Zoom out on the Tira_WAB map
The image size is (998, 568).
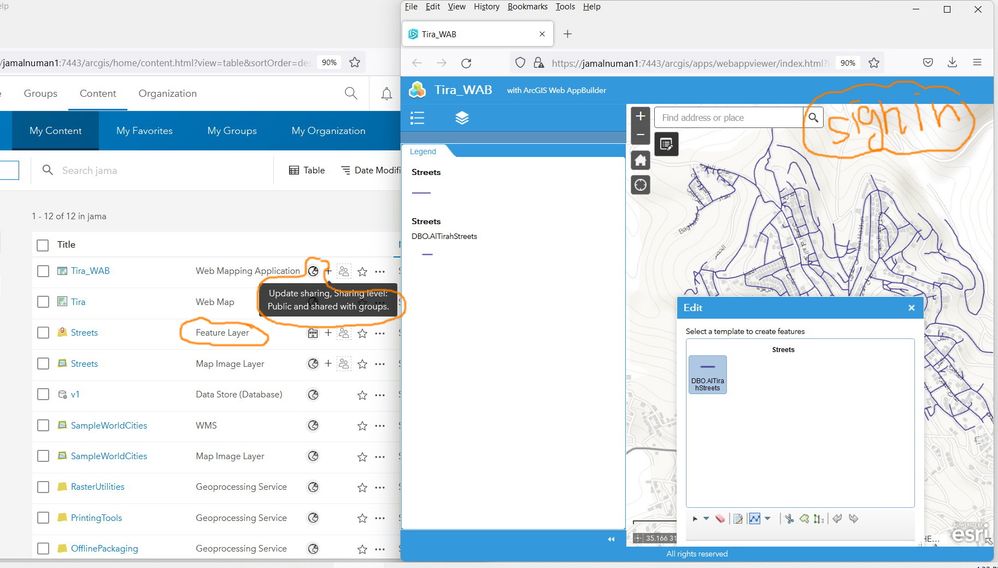click(640, 135)
